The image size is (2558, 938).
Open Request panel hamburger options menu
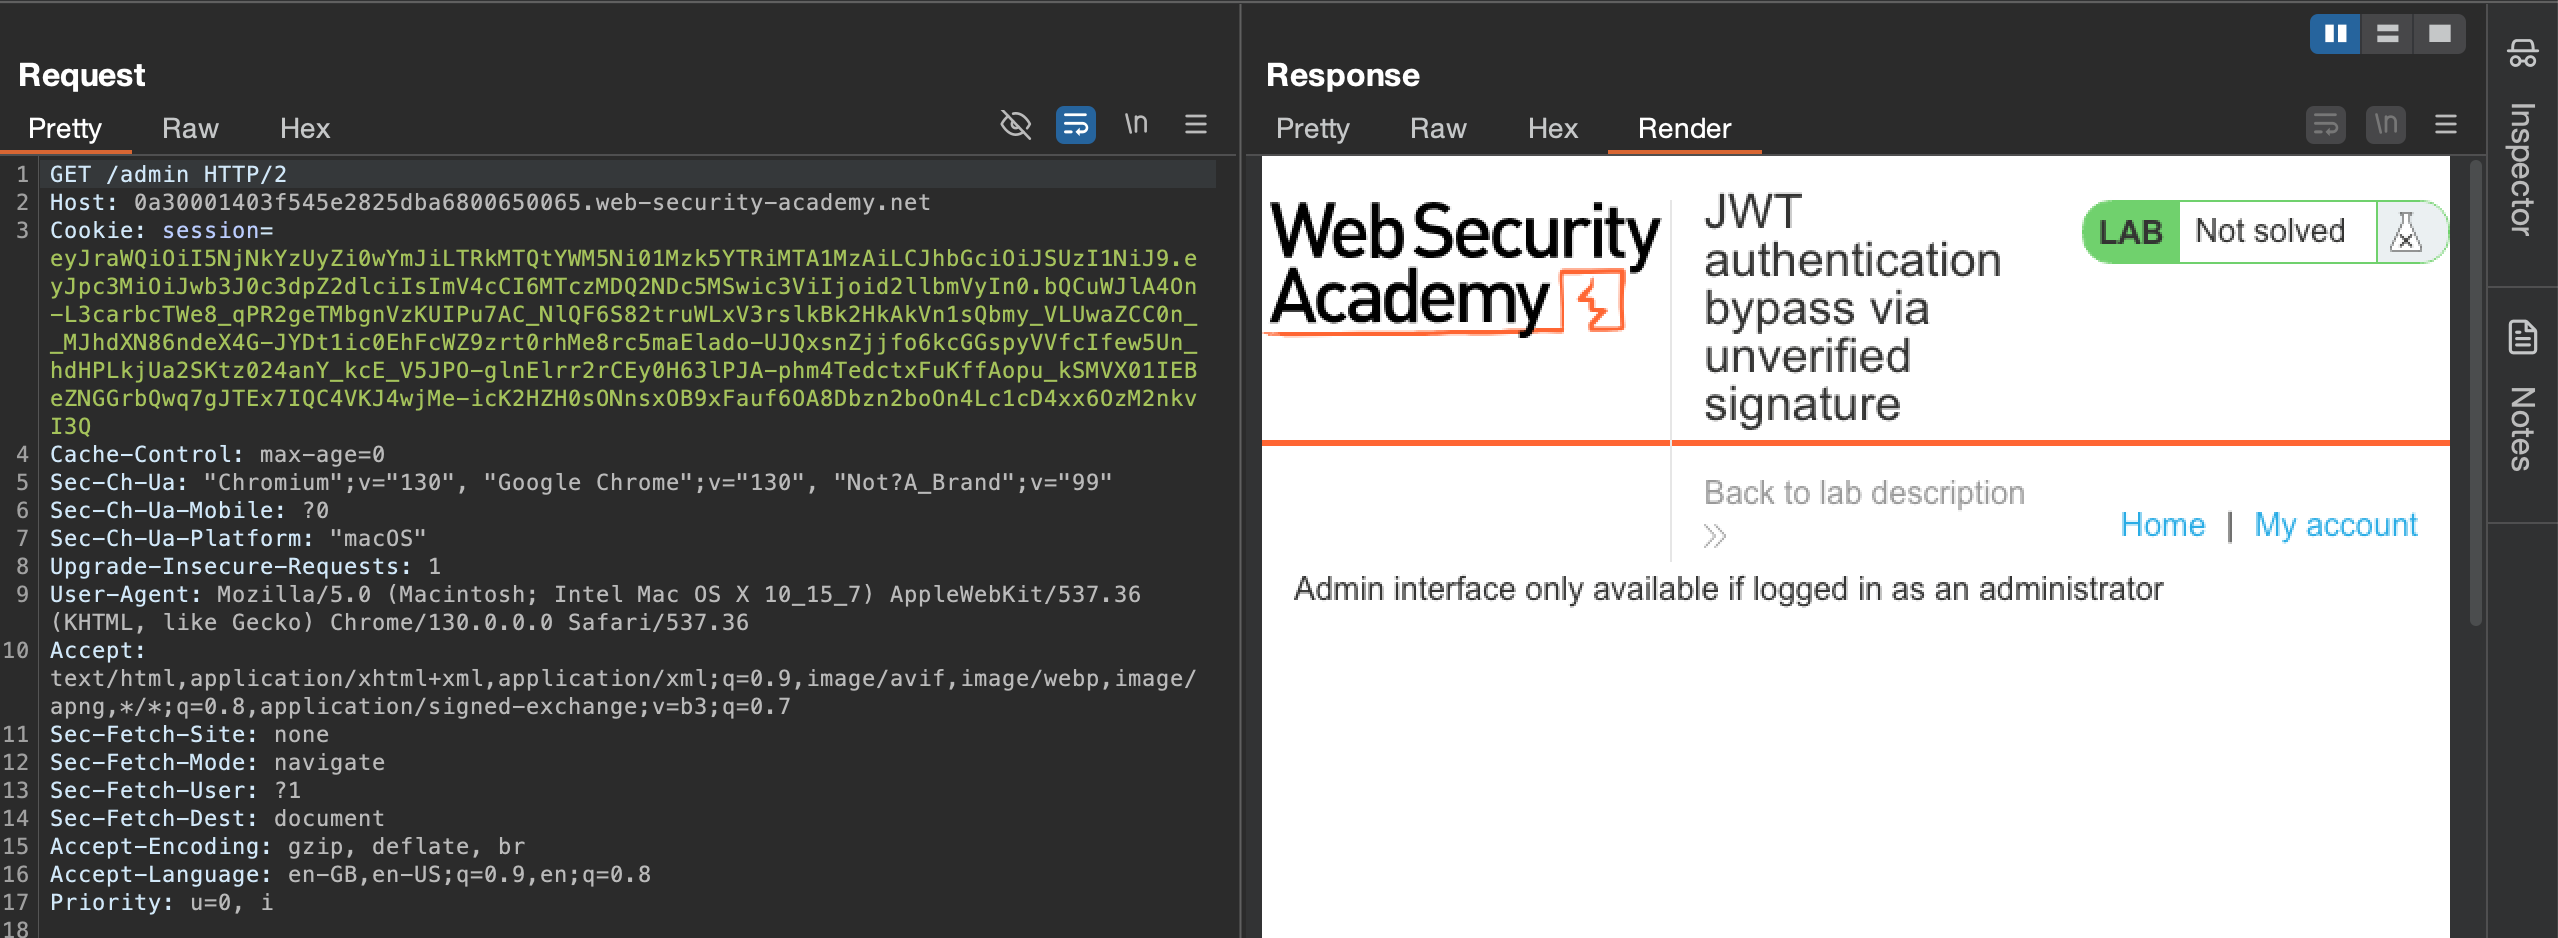(1195, 125)
